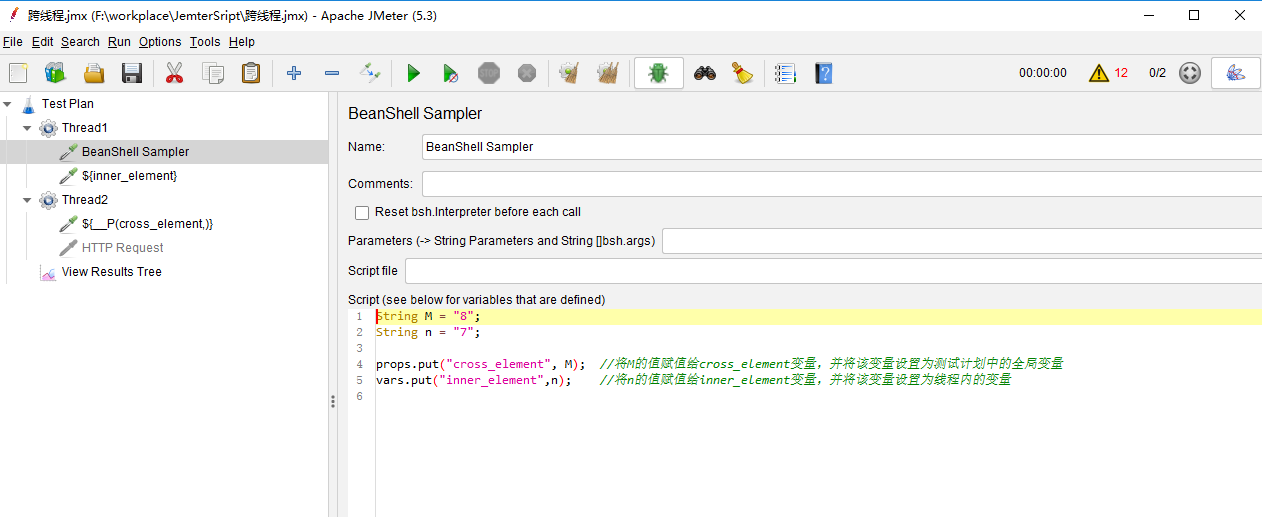Image resolution: width=1262 pixels, height=517 pixels.
Task: Click the Stop test icon
Action: coord(489,73)
